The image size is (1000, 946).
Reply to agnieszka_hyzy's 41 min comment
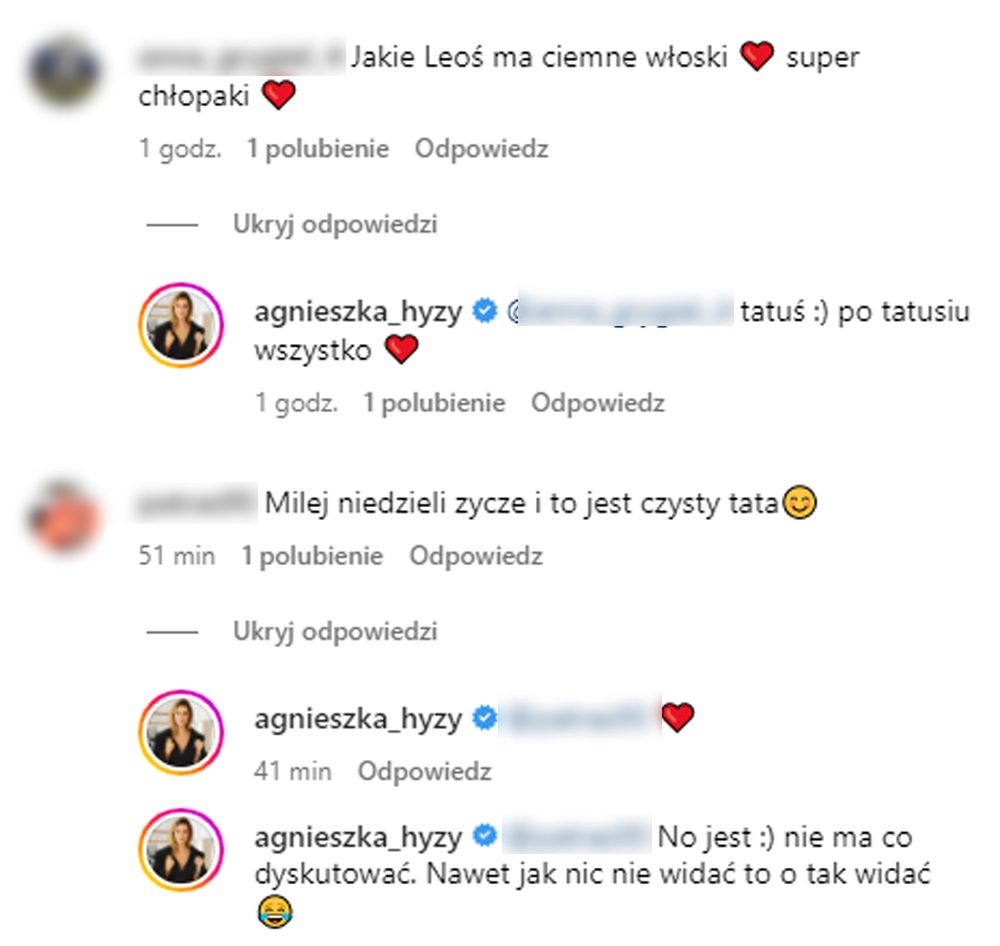[x=424, y=772]
